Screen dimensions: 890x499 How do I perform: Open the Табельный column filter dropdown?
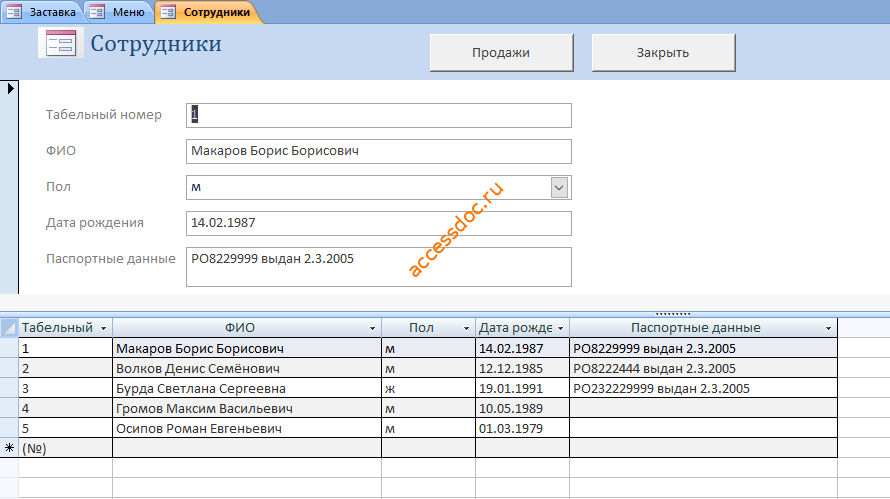point(103,328)
